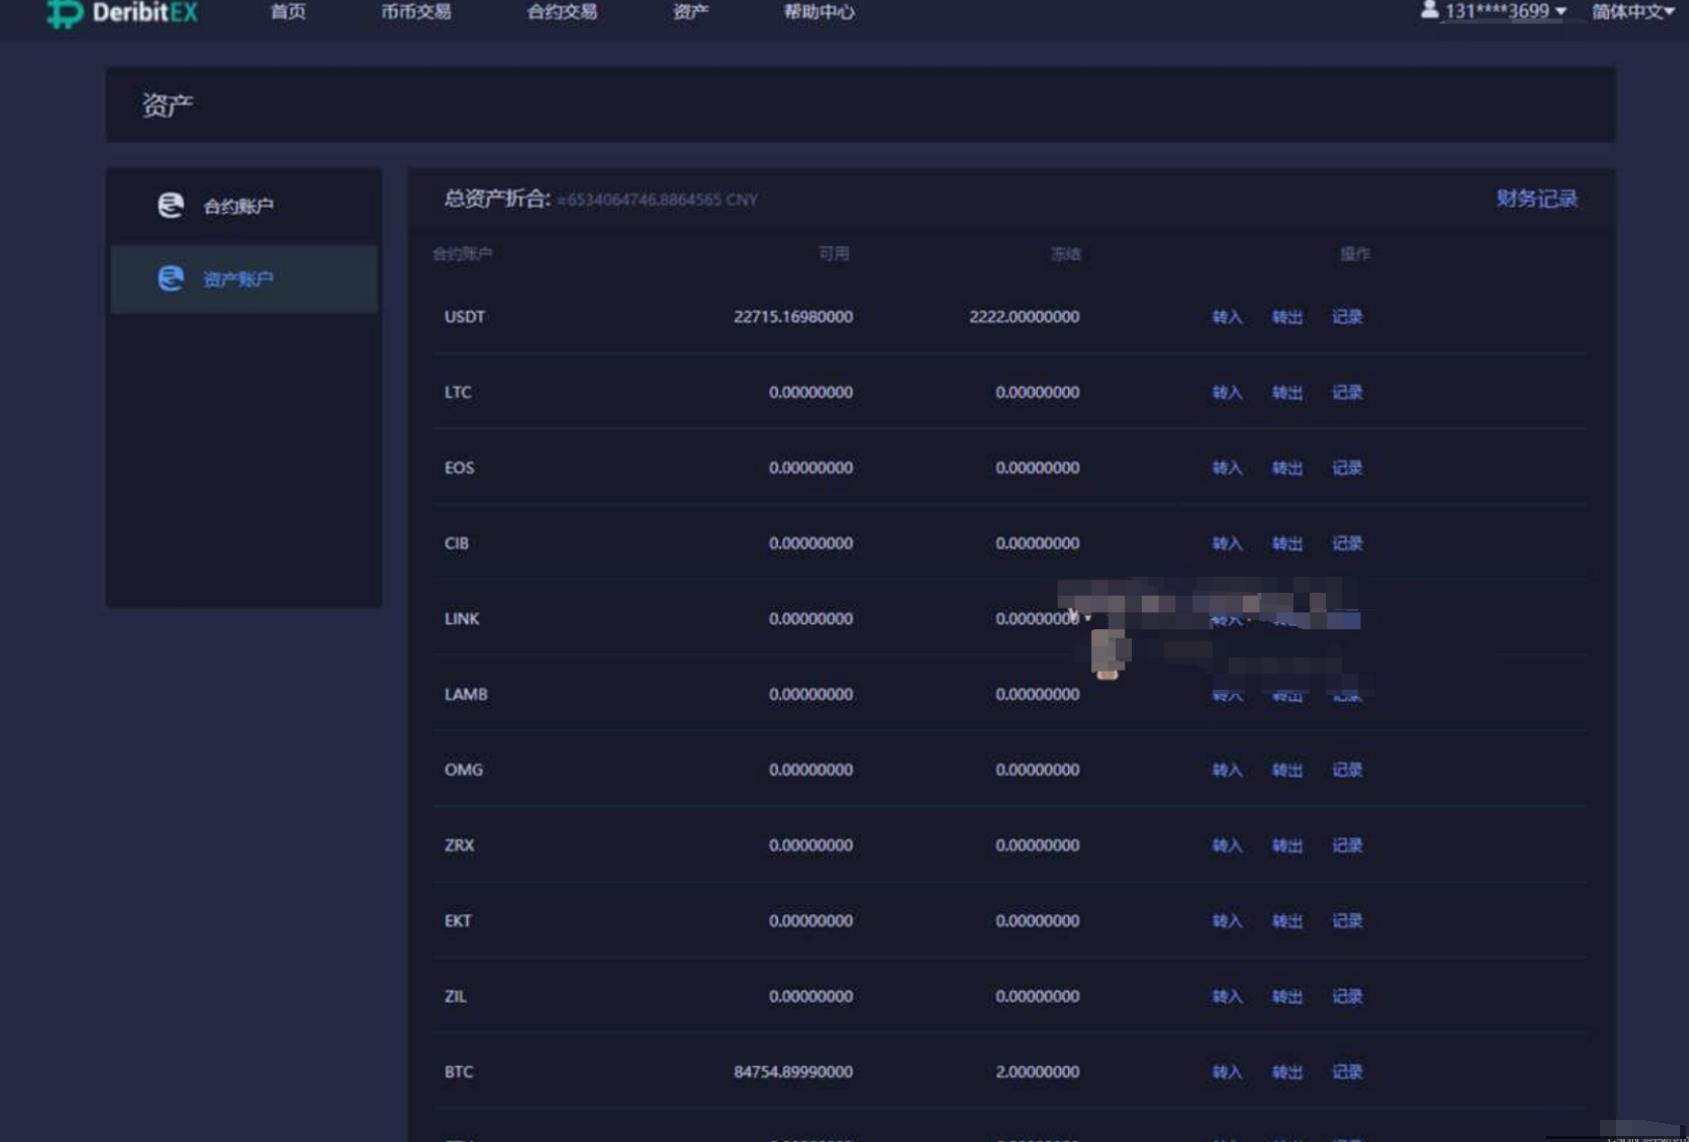Screen dimensions: 1689x1142
Task: Open 财务记录 link
Action: 1537,198
